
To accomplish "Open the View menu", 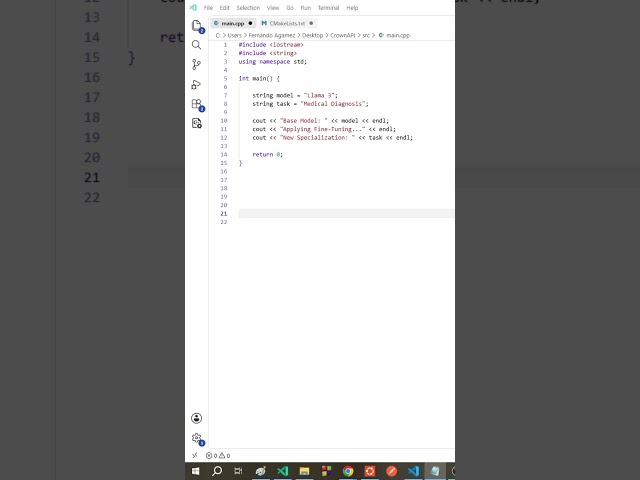I will click(273, 8).
